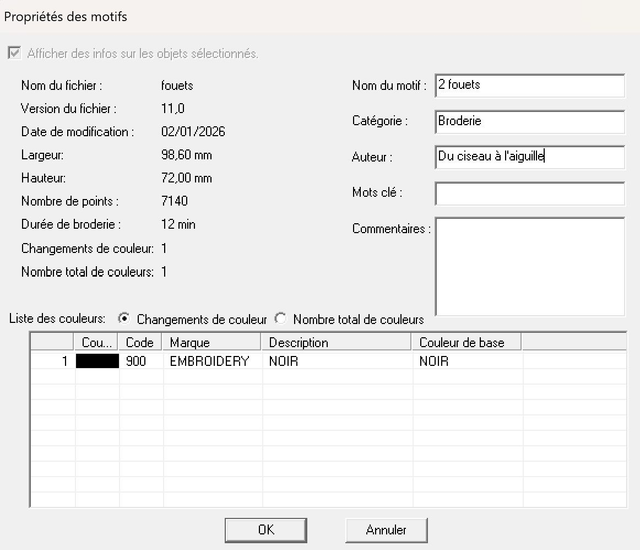Click the Couleur de base column header

pos(466,342)
